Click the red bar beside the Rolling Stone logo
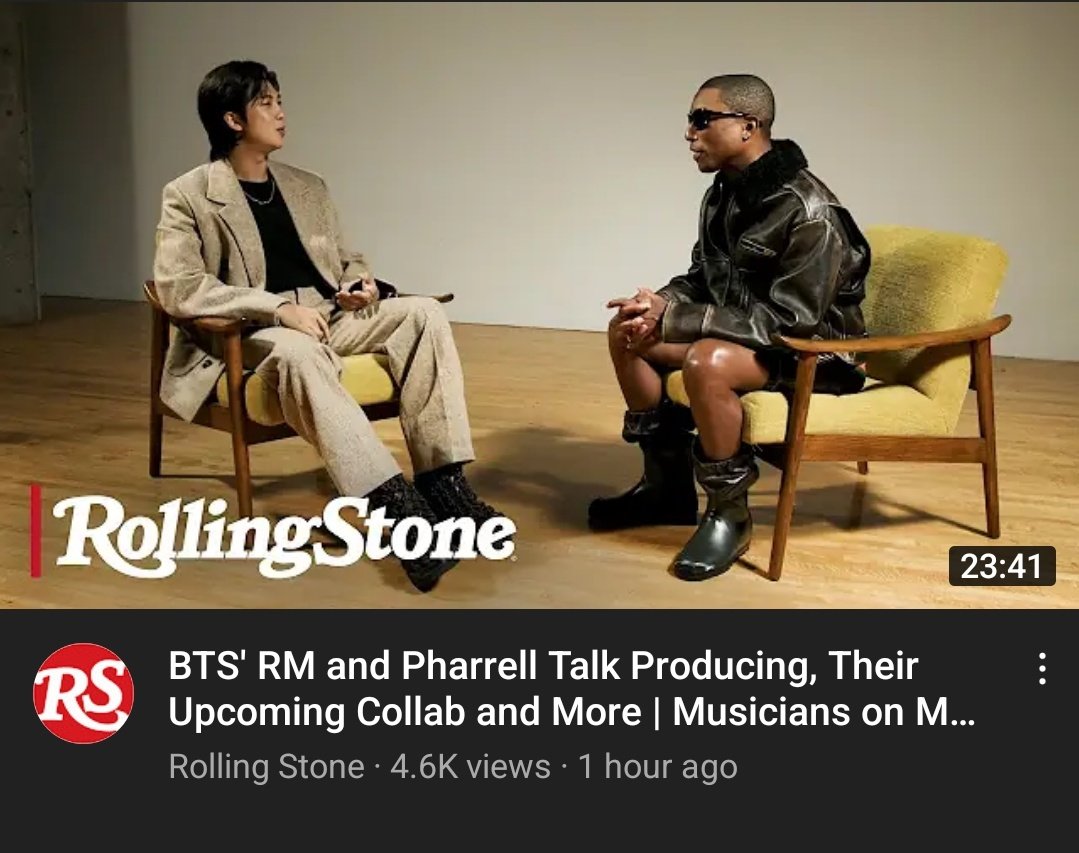 pyautogui.click(x=36, y=531)
